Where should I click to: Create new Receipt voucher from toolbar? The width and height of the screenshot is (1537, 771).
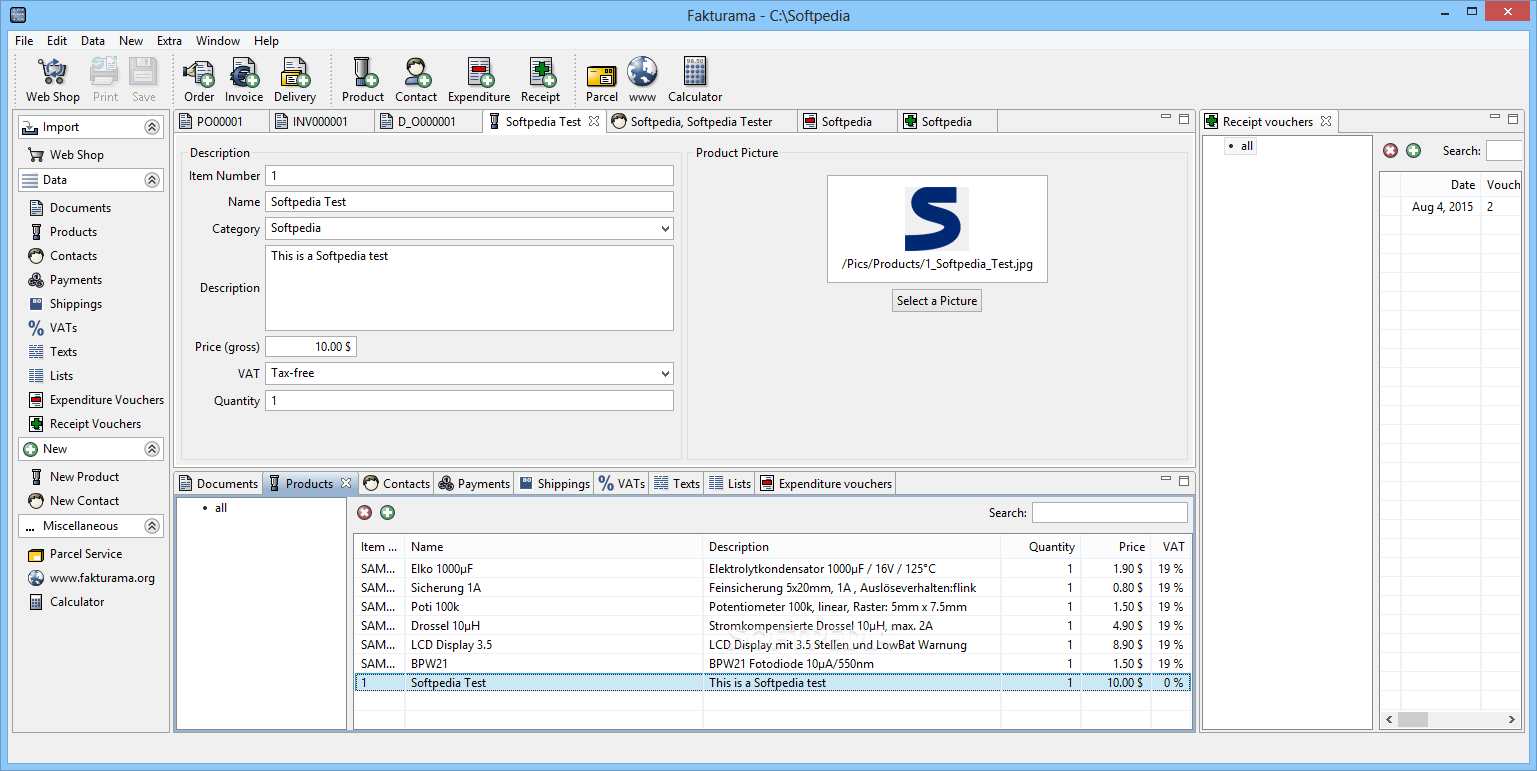pyautogui.click(x=541, y=80)
